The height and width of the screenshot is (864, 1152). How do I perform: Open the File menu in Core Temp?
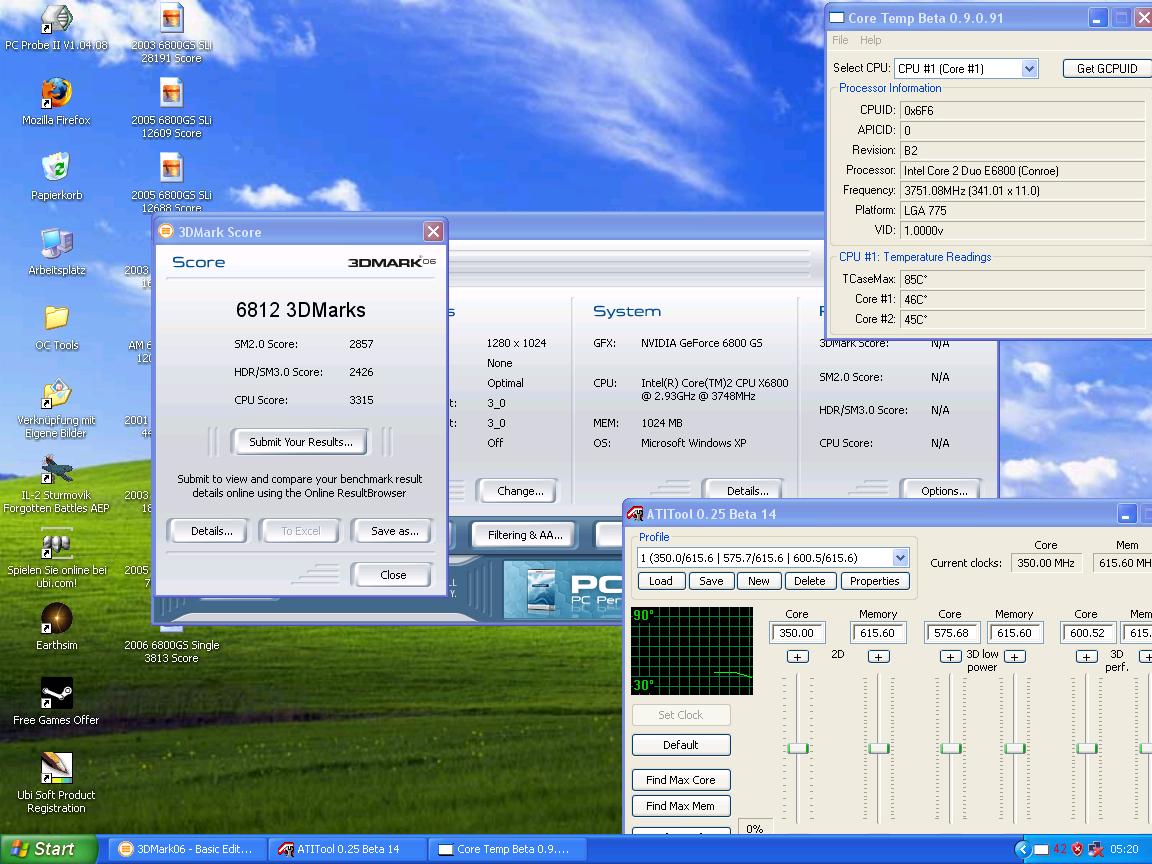click(x=840, y=40)
